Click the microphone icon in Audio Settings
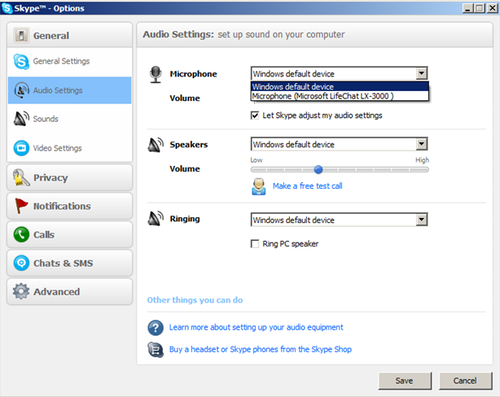Image resolution: width=500 pixels, height=397 pixels. coord(155,75)
